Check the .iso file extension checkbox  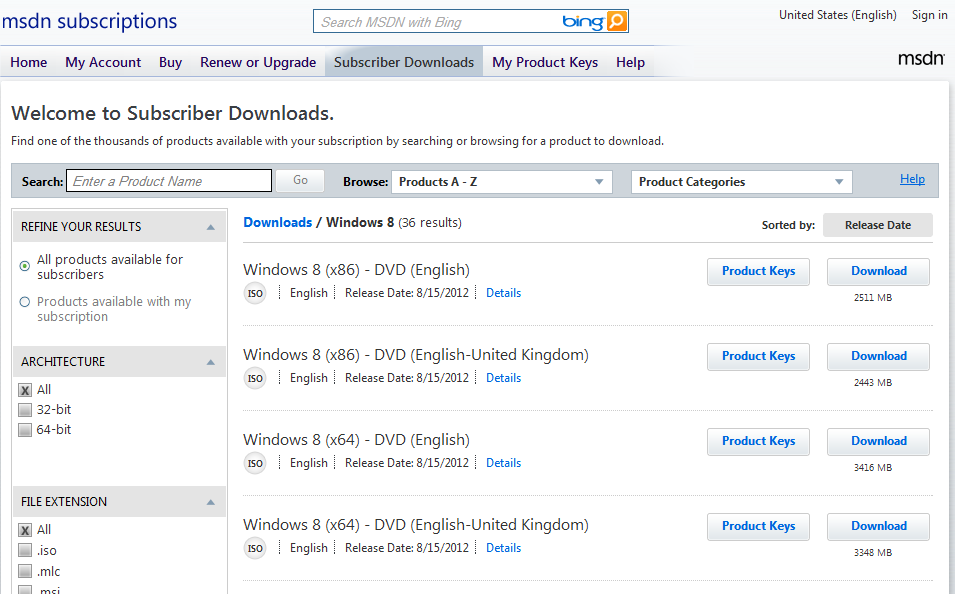point(25,551)
